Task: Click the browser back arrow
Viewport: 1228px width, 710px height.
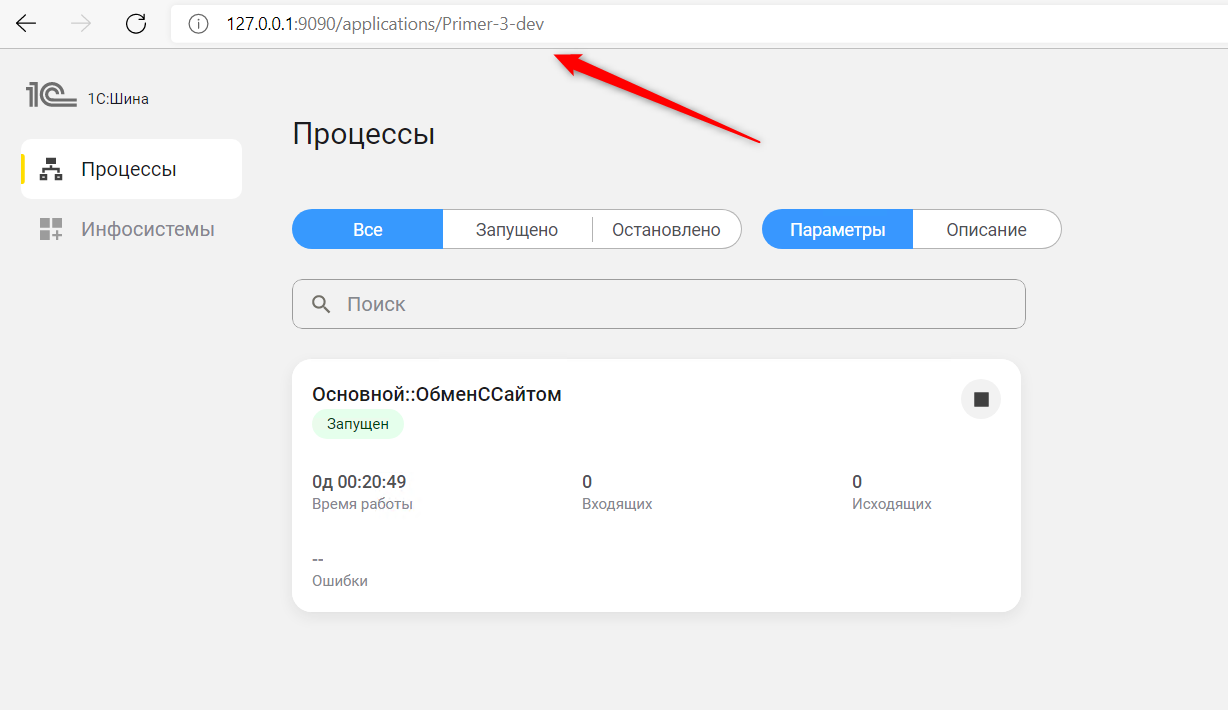Action: (26, 24)
